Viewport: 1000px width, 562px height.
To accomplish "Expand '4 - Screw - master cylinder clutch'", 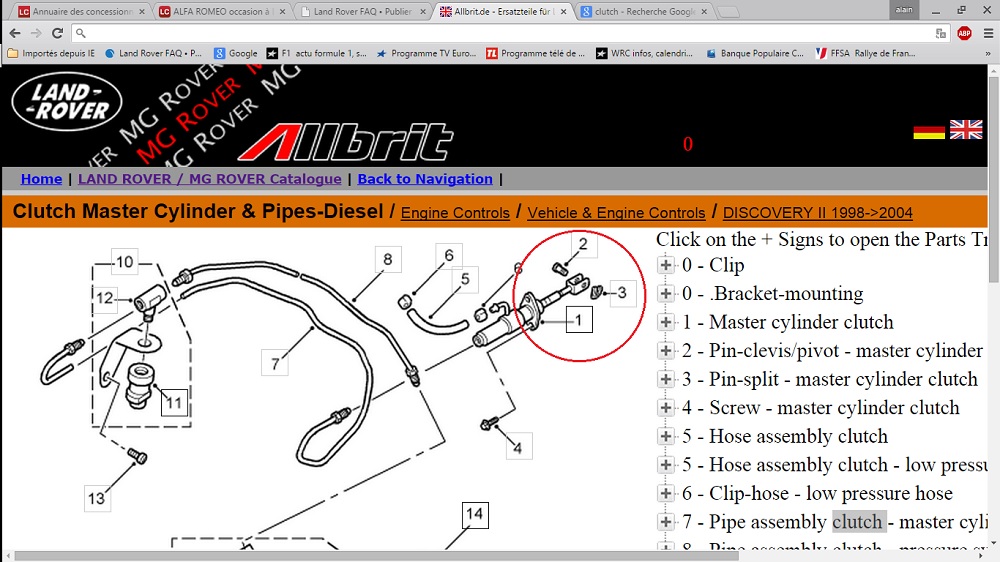I will (x=666, y=408).
